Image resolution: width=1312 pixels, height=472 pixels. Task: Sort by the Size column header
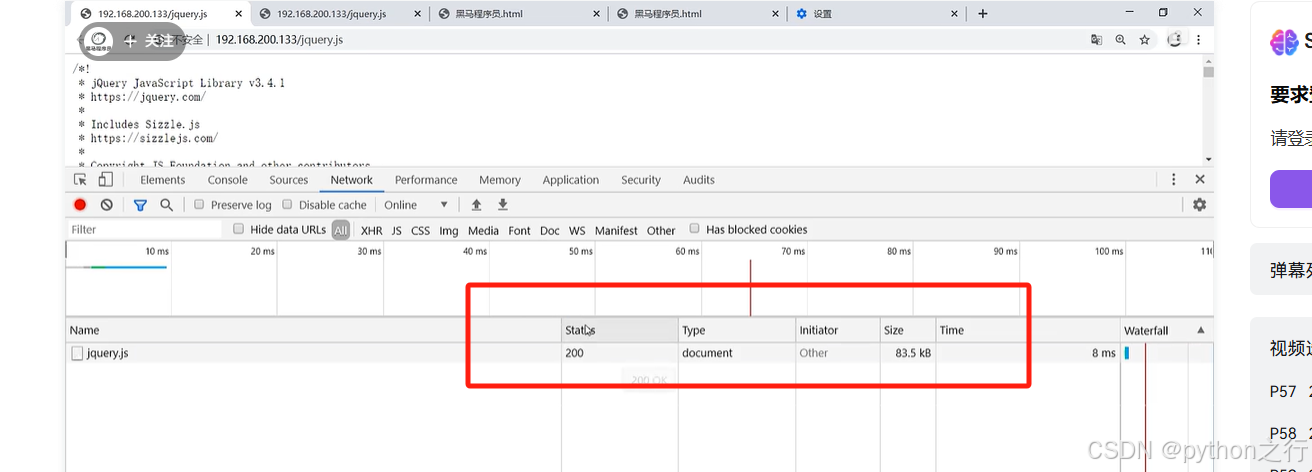[908, 330]
